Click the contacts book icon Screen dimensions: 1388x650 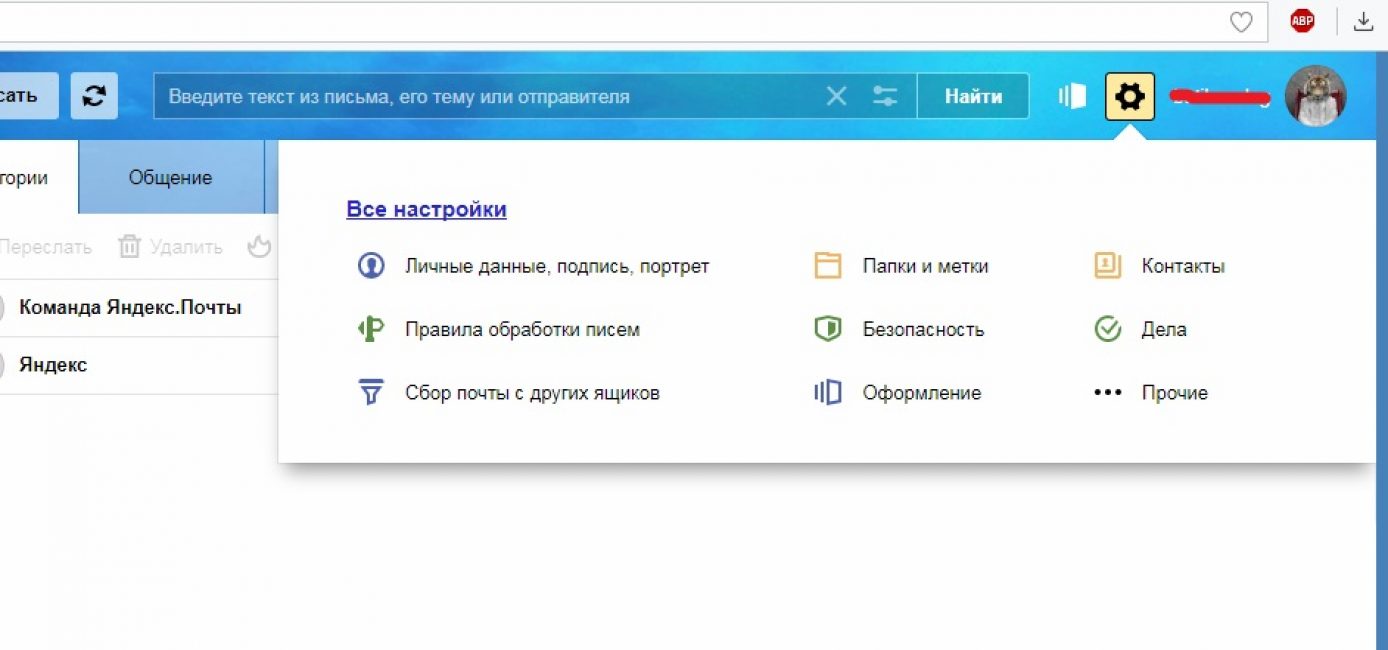tap(1107, 266)
